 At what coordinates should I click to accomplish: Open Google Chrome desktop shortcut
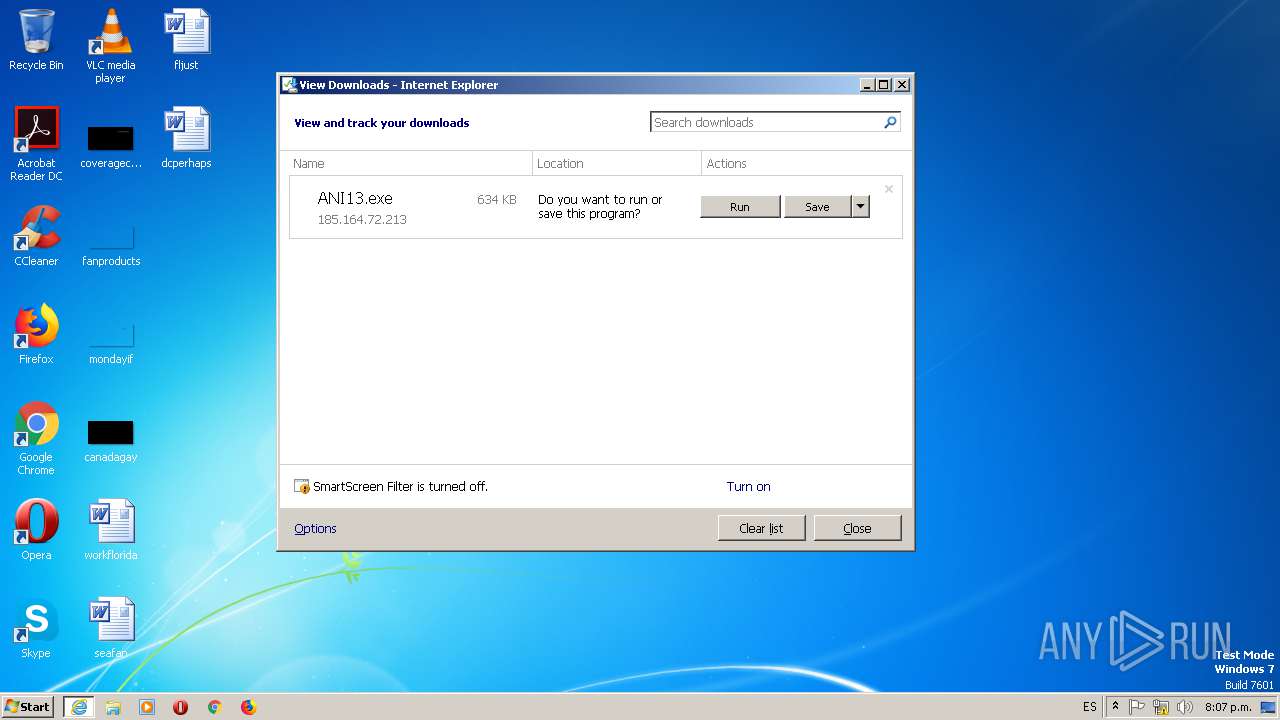(36, 438)
